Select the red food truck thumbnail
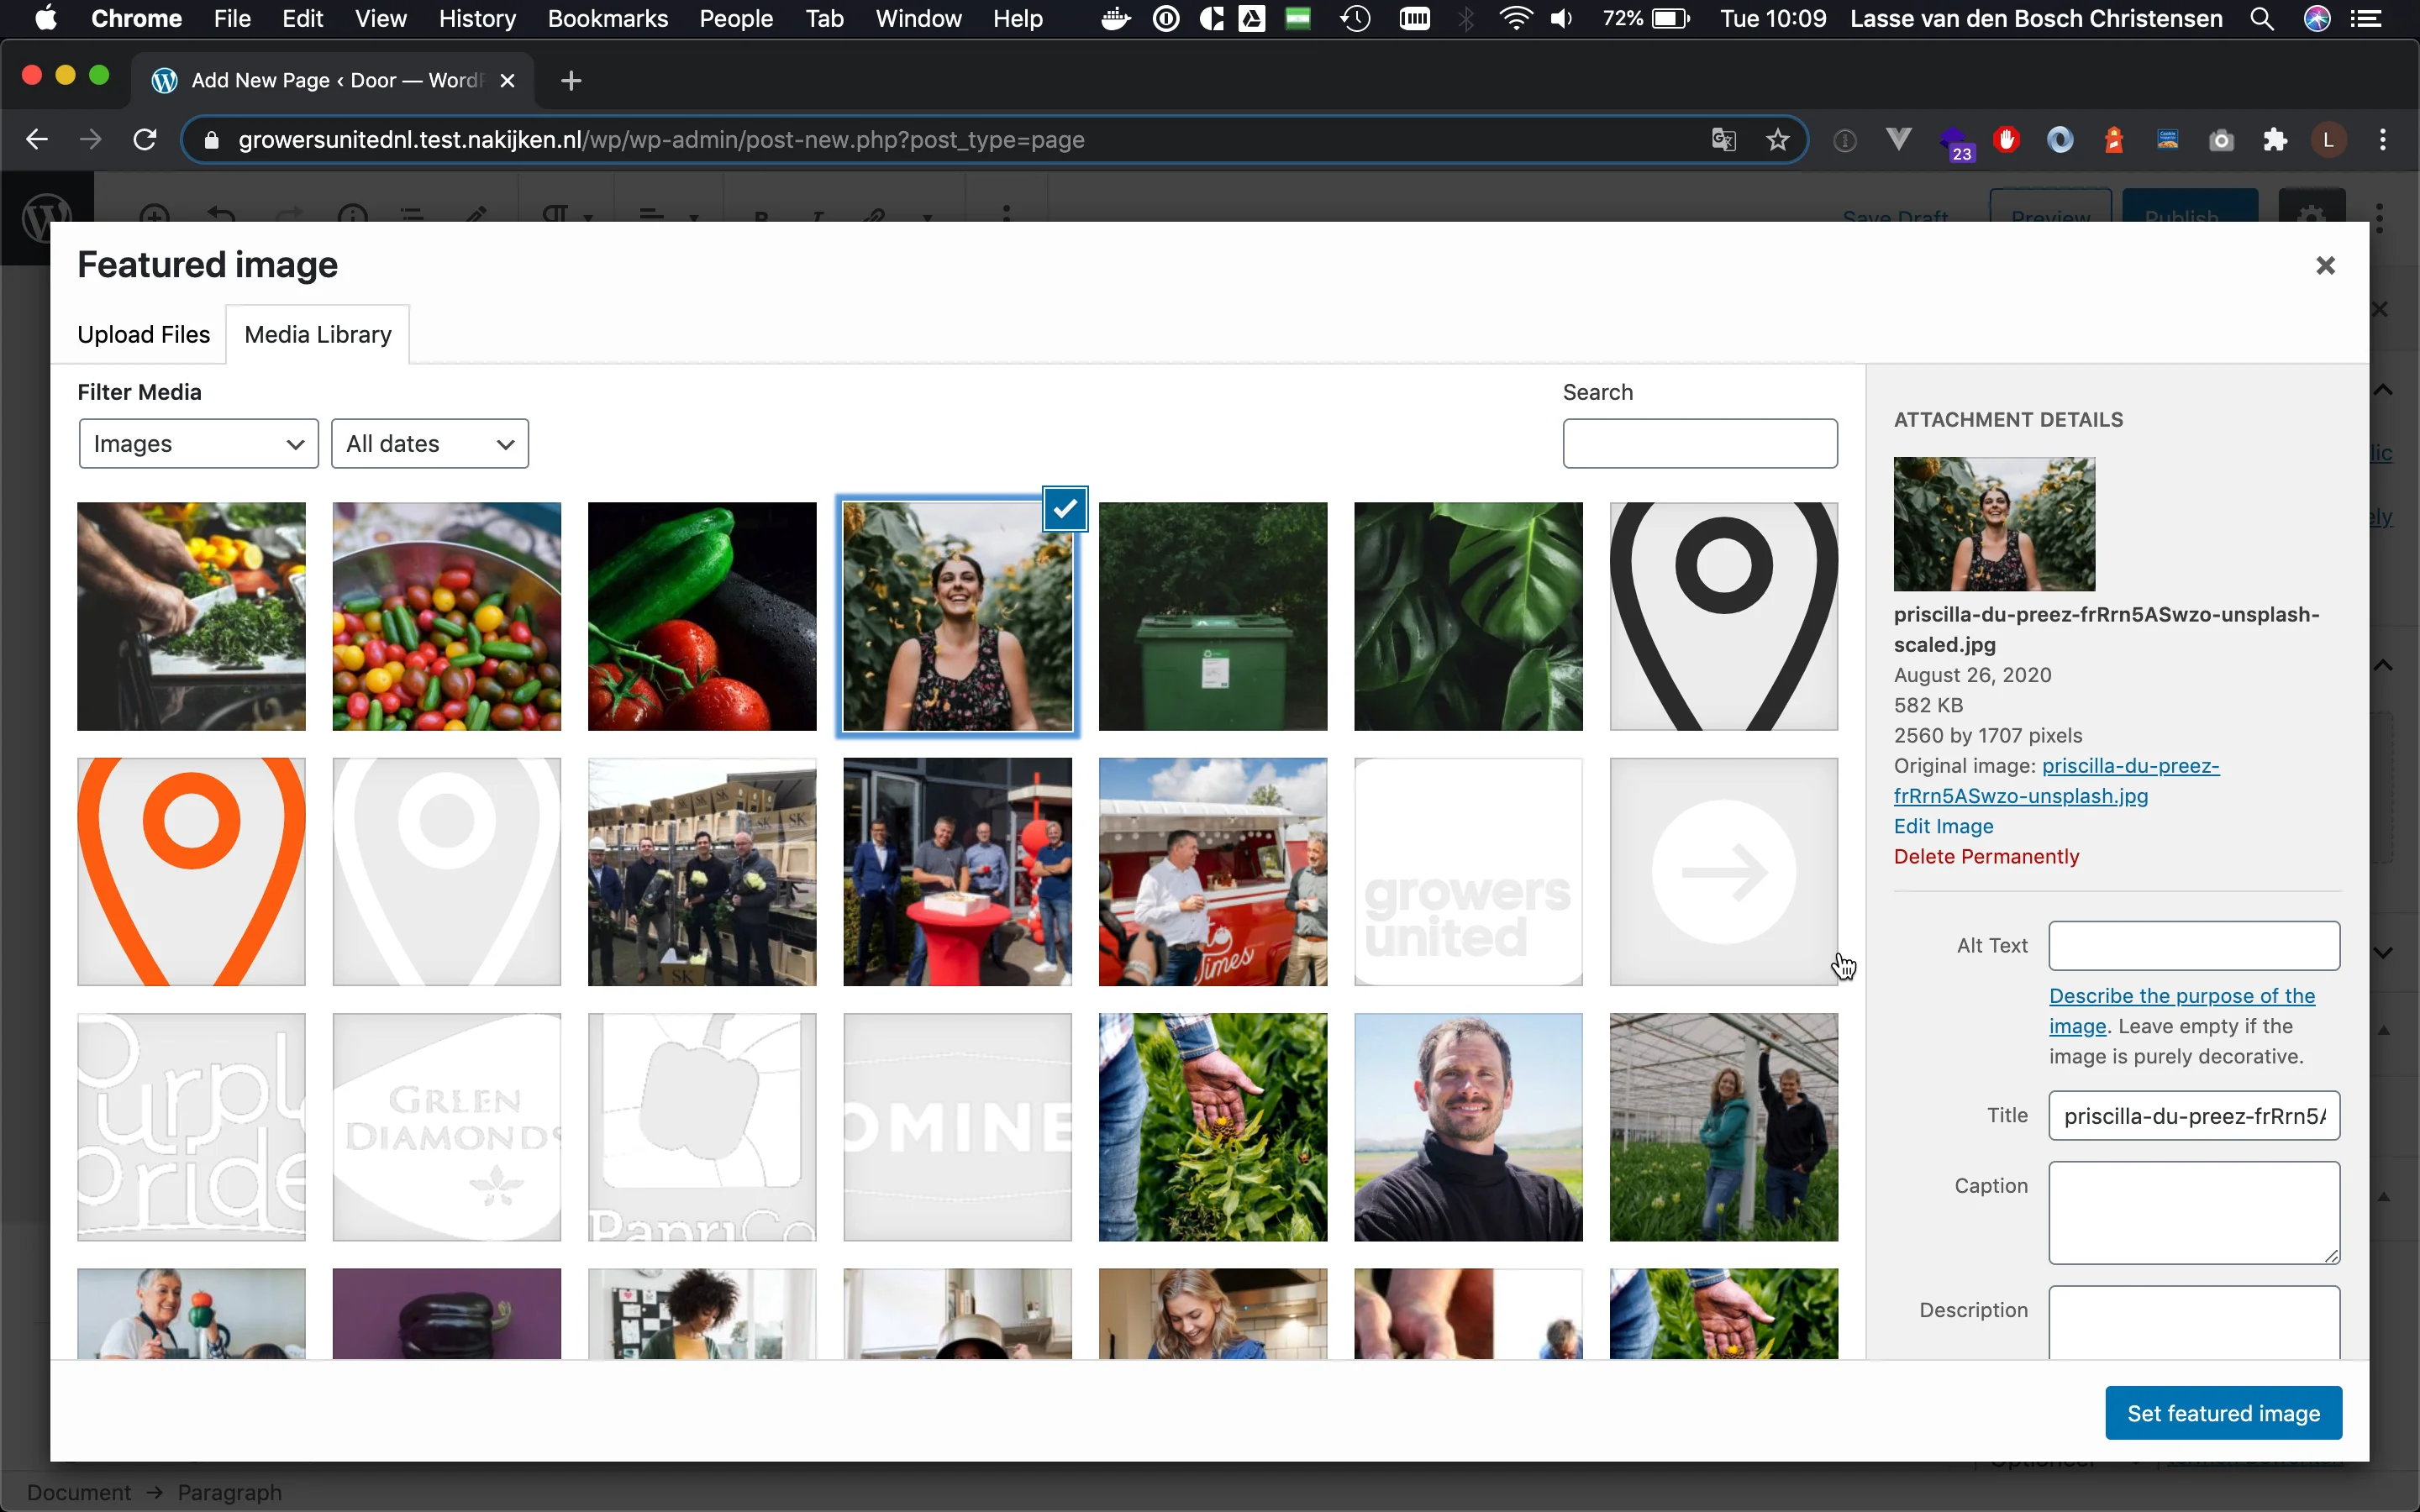This screenshot has height=1512, width=2420. 1213,872
